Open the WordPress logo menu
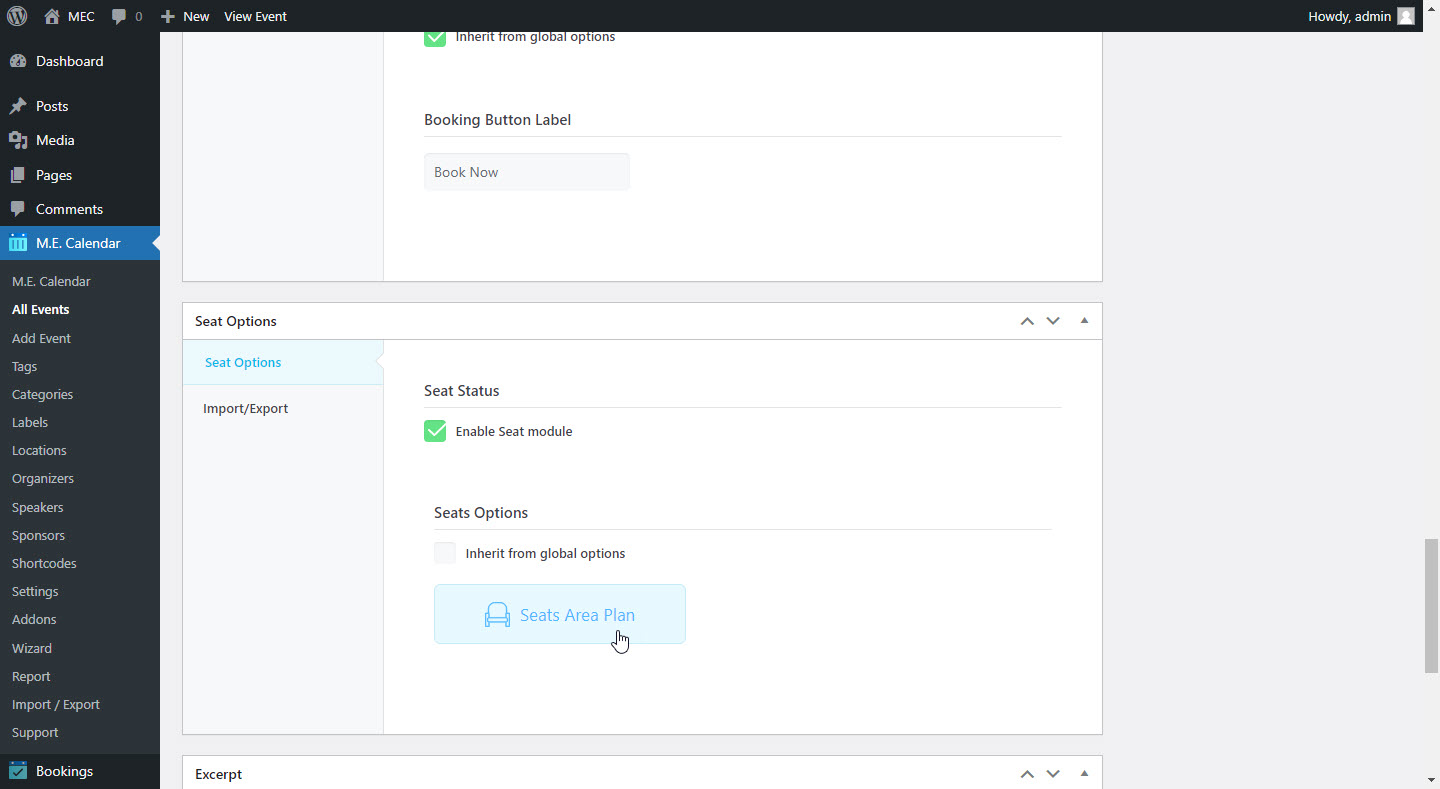Viewport: 1440px width, 789px height. click(17, 16)
